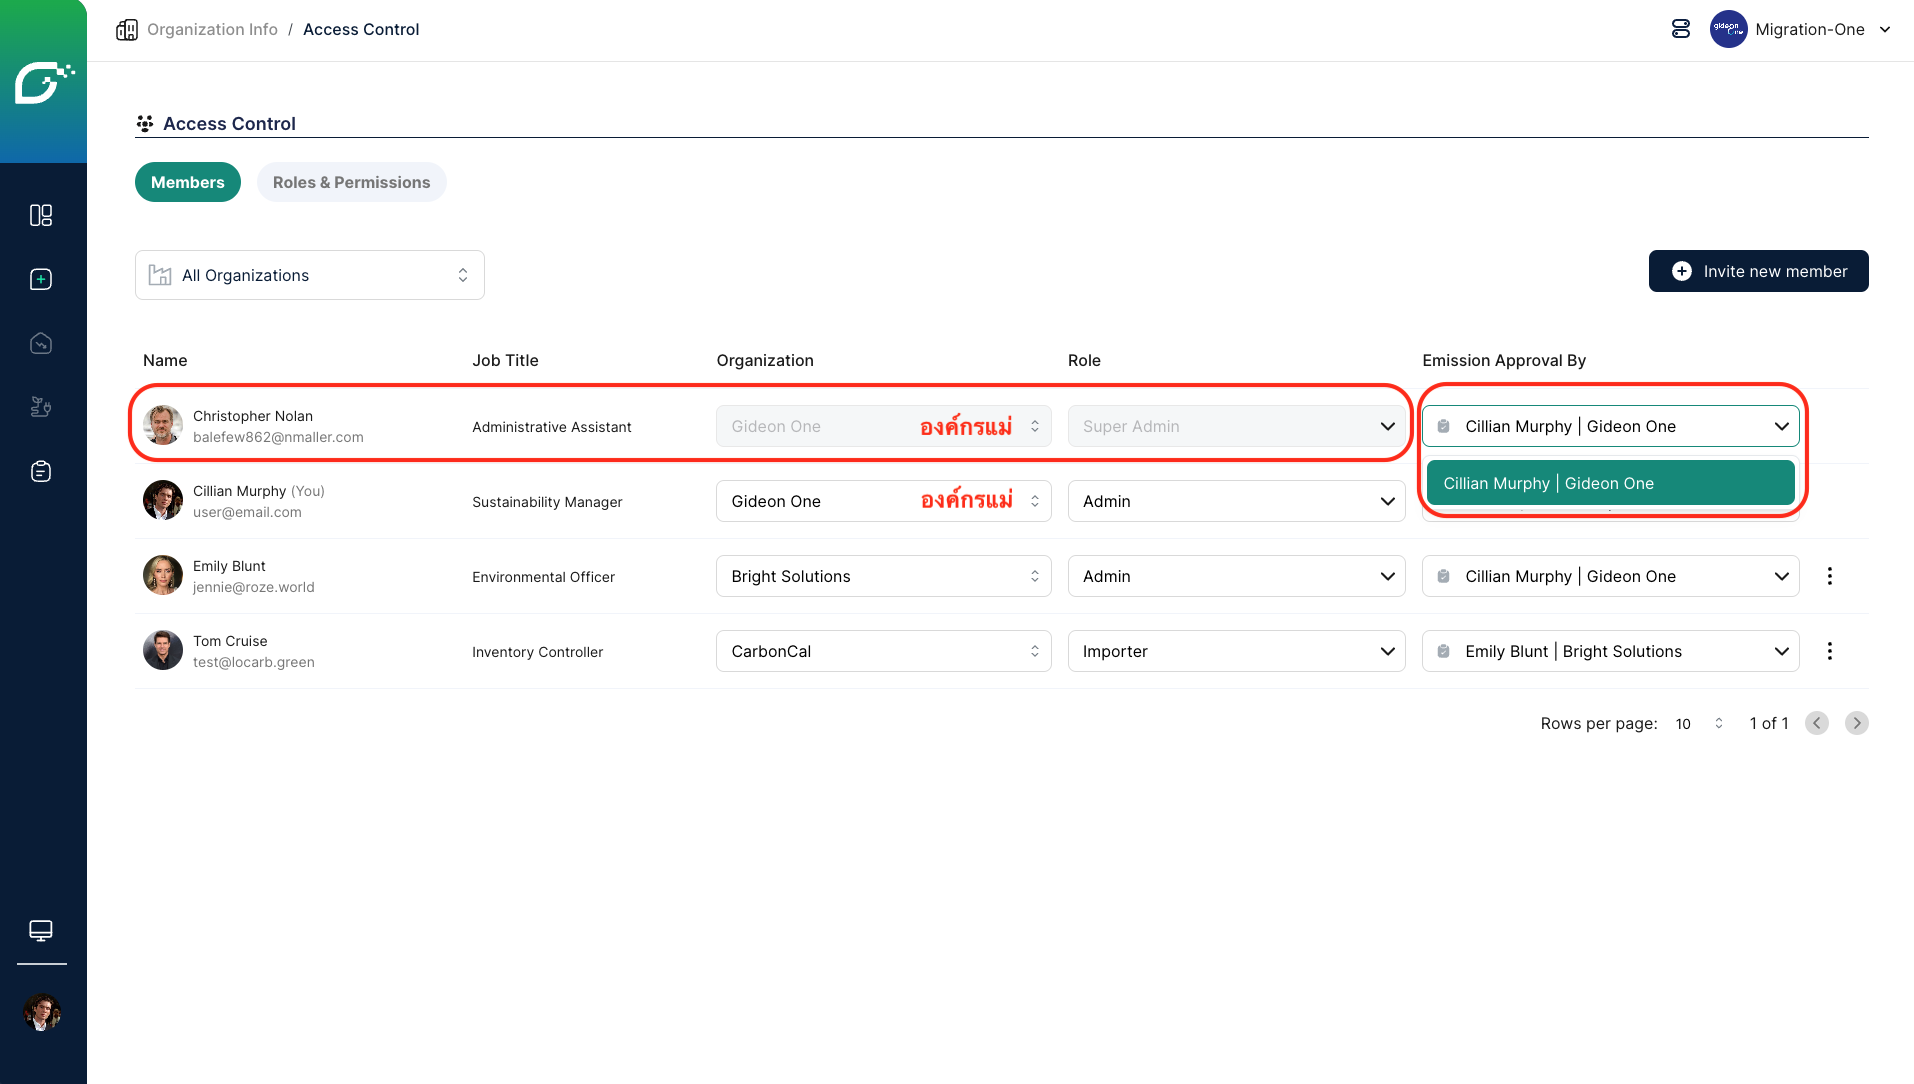Select the Members tab
The width and height of the screenshot is (1914, 1084).
(x=187, y=182)
